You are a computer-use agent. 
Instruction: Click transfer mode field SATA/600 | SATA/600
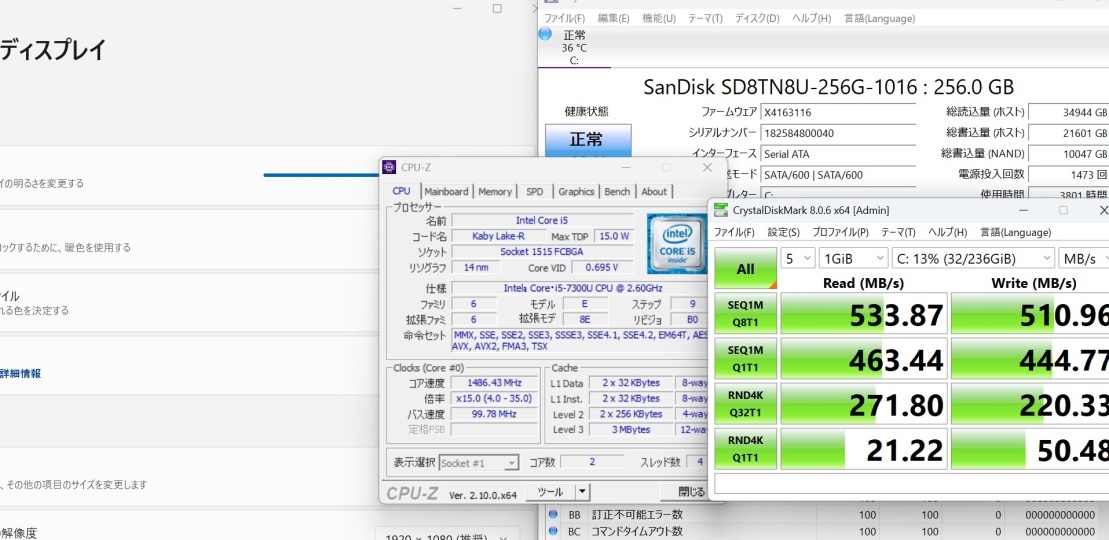[x=837, y=175]
